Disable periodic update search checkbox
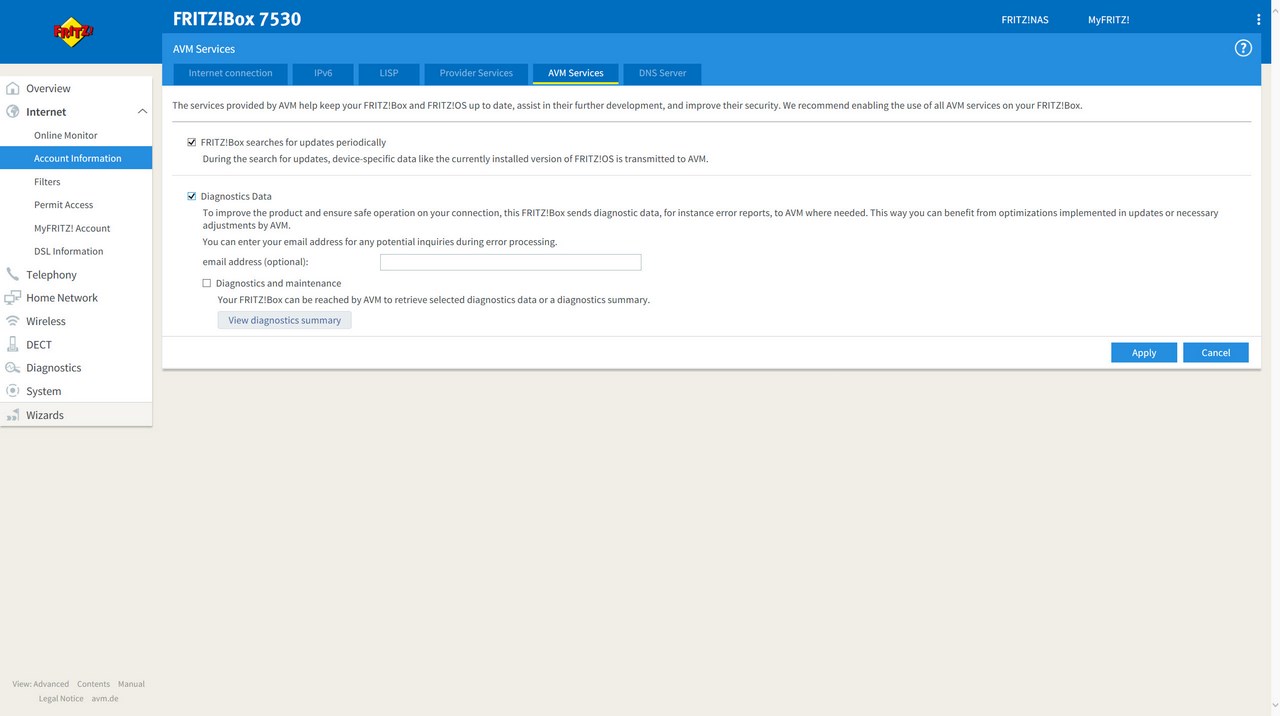The image size is (1280, 716). 192,142
